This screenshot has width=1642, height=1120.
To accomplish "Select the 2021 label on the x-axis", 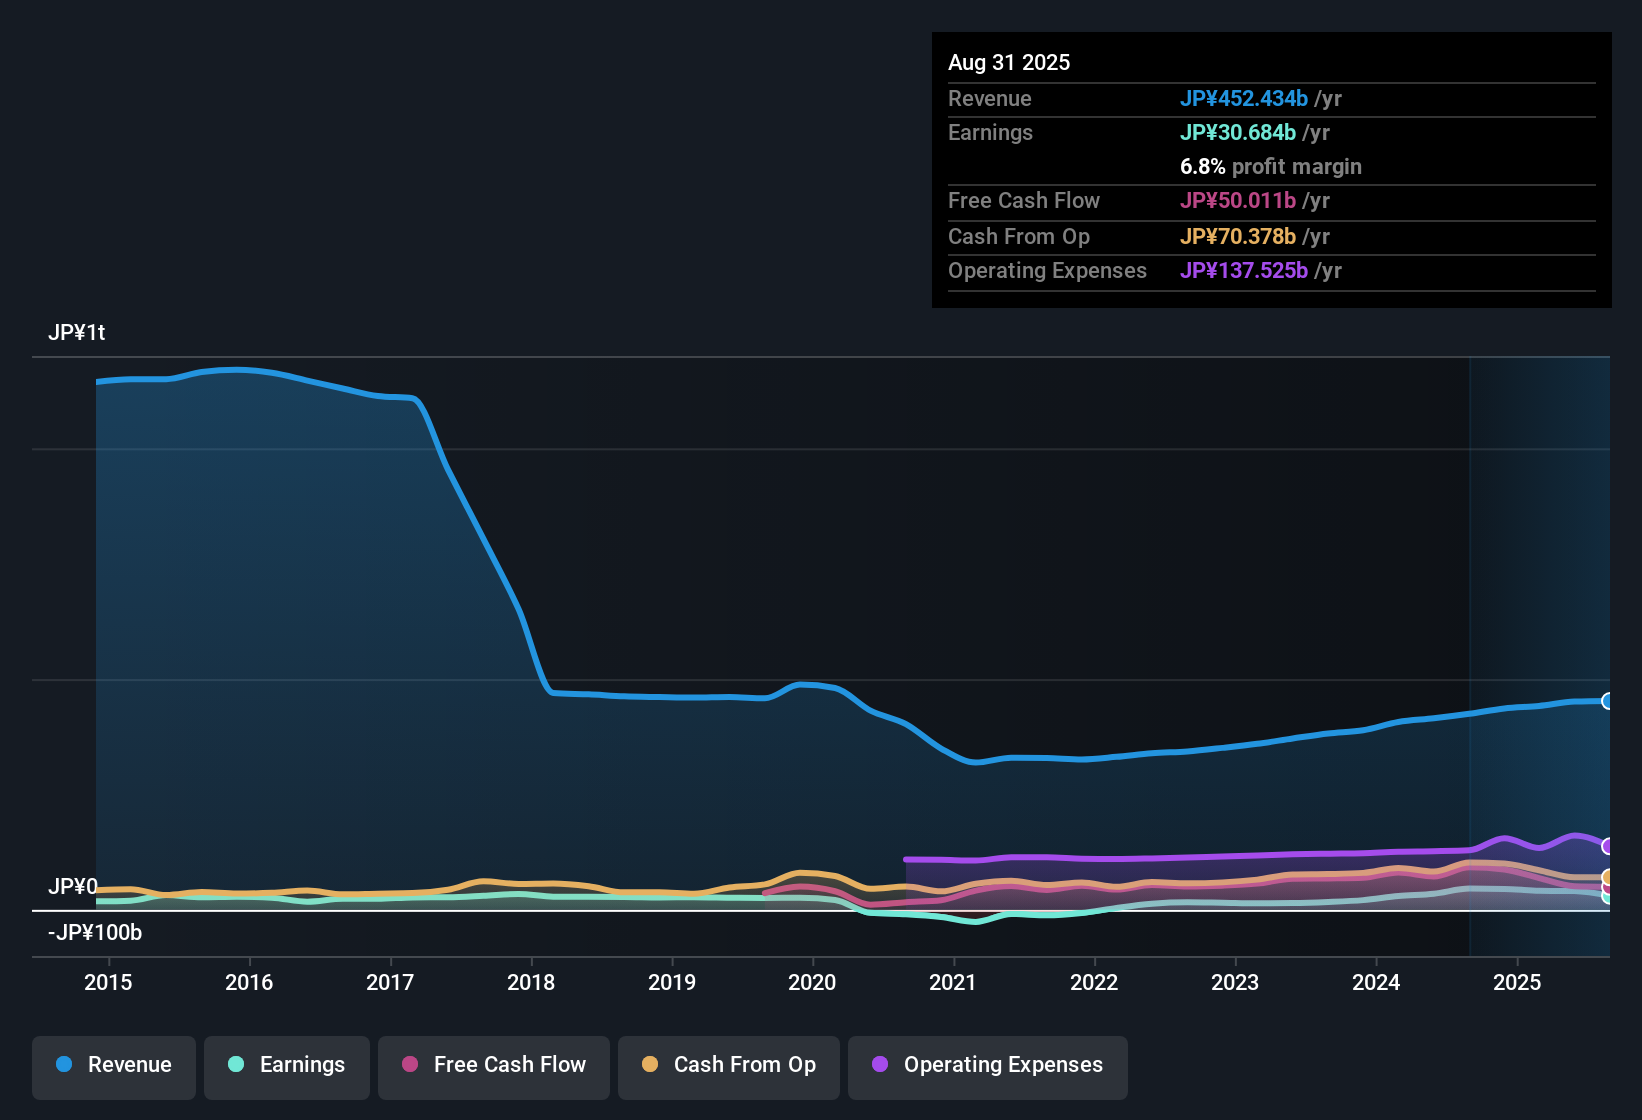I will click(954, 983).
